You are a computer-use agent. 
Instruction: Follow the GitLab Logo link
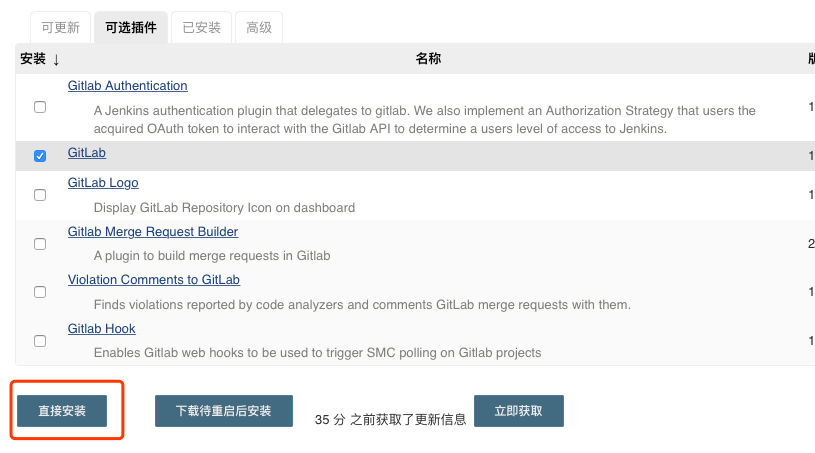click(x=103, y=183)
